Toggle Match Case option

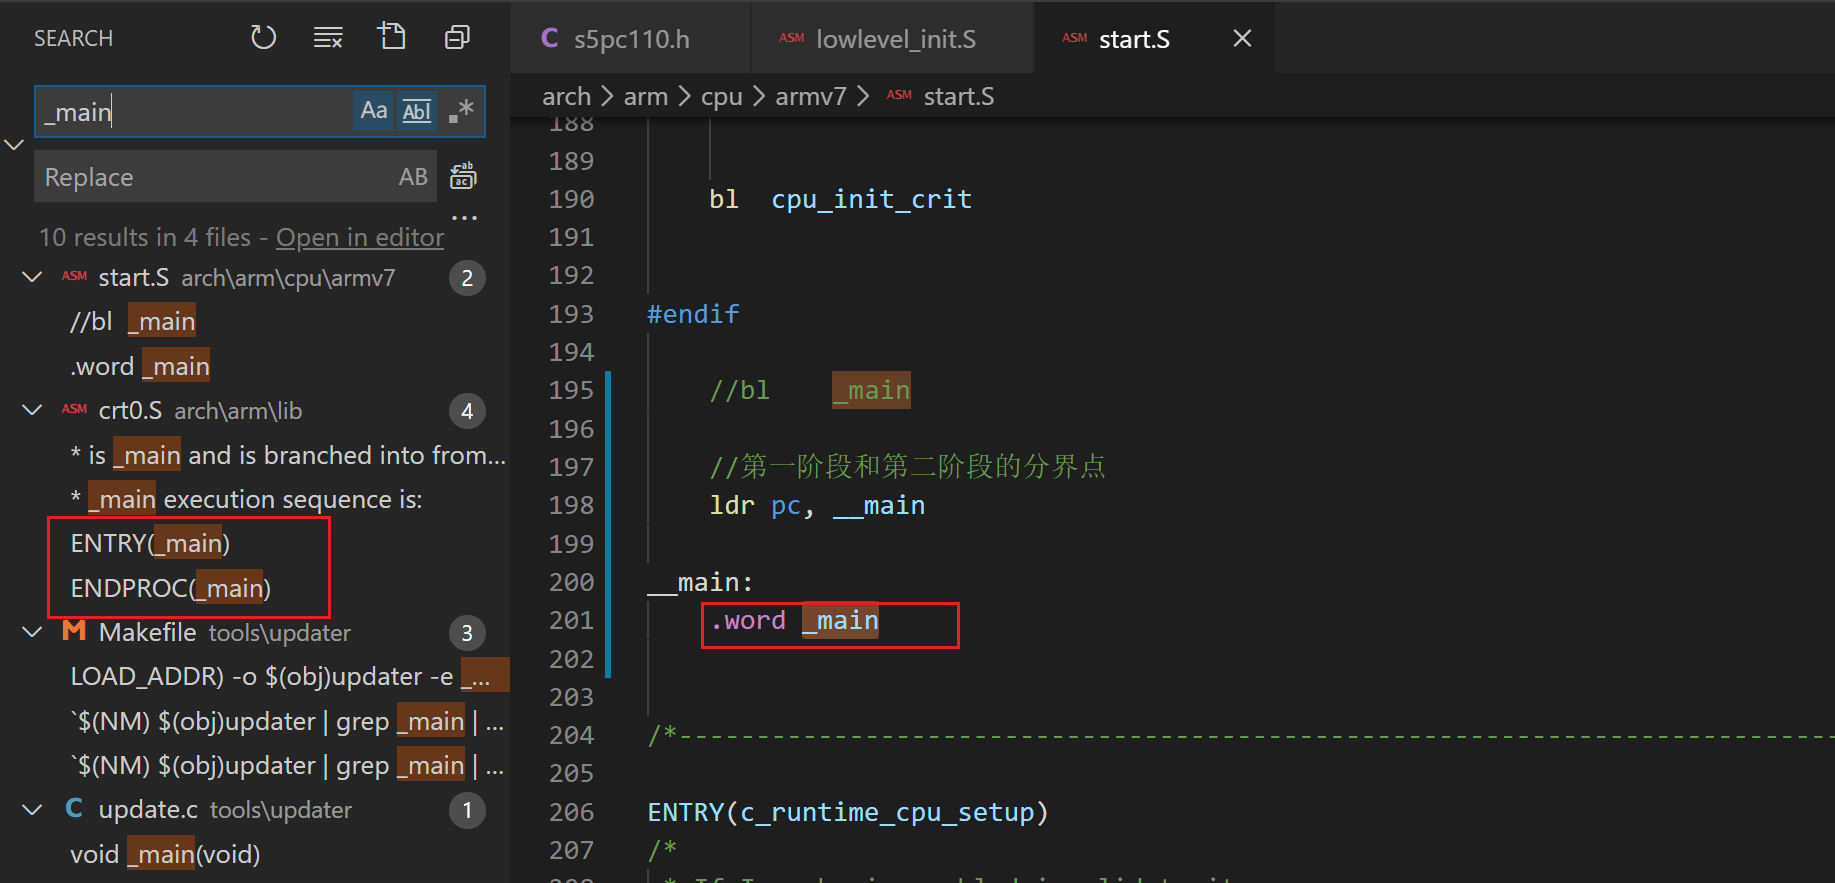click(x=374, y=111)
